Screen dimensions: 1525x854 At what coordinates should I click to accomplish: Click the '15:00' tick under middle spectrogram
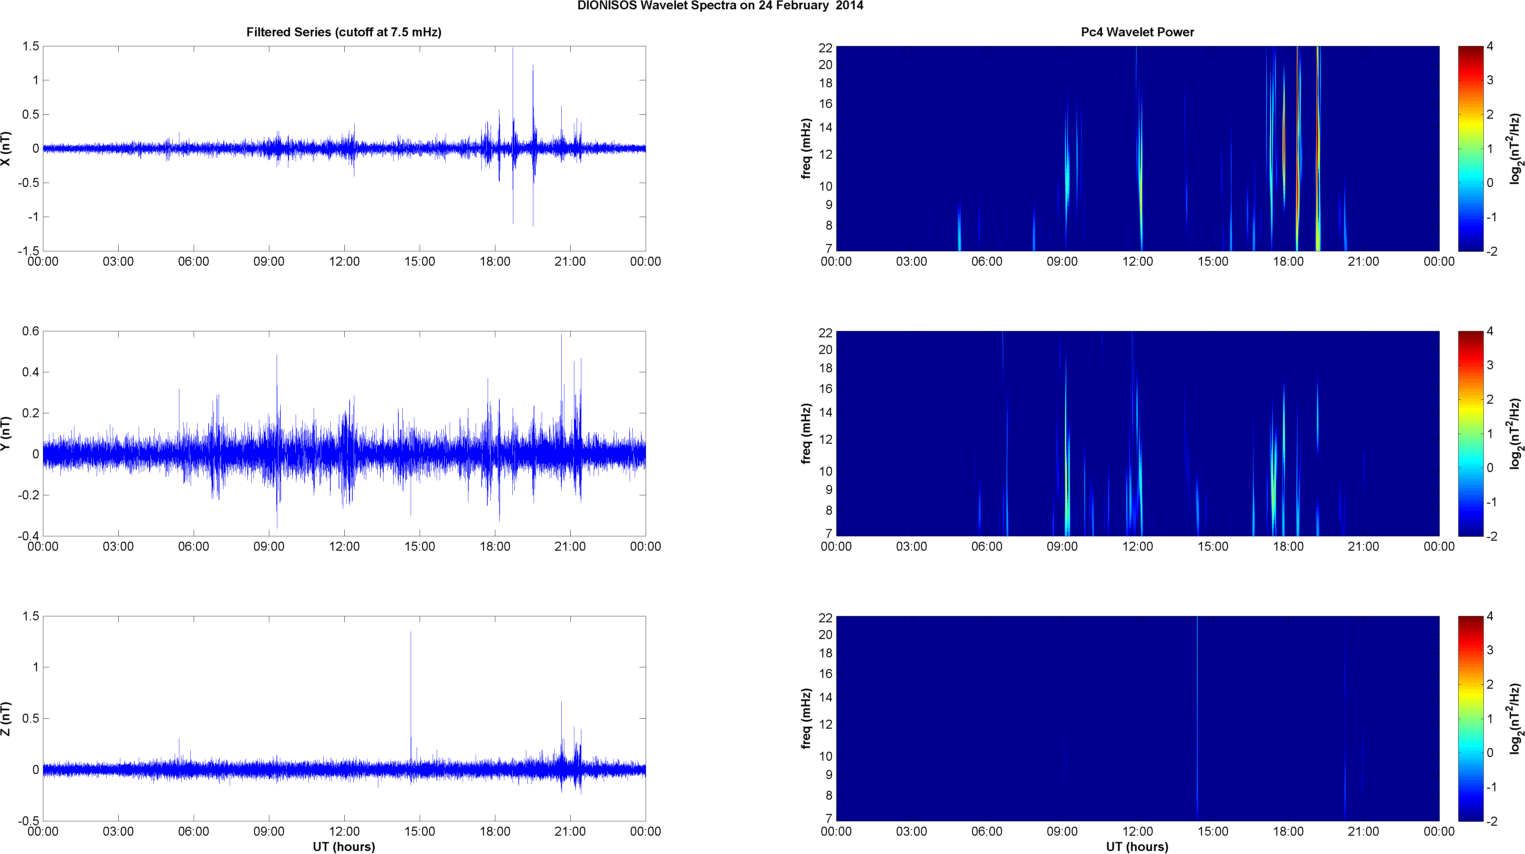[x=1213, y=547]
